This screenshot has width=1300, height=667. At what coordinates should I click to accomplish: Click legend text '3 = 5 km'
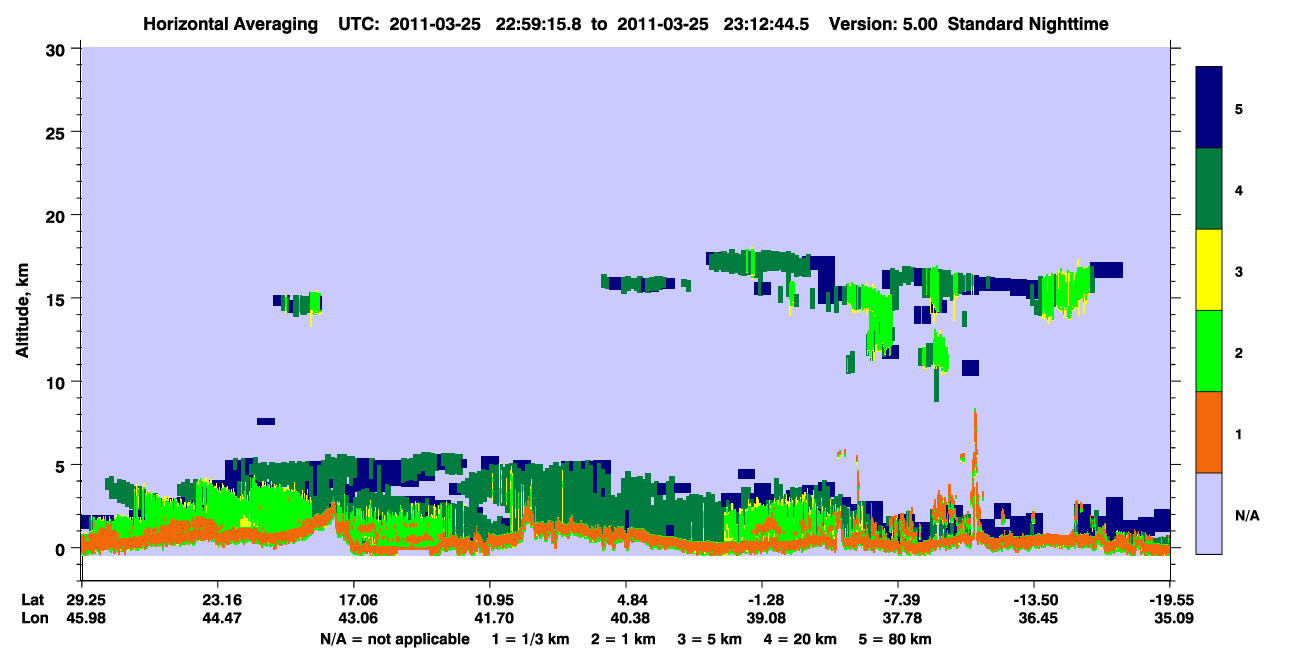[x=709, y=639]
